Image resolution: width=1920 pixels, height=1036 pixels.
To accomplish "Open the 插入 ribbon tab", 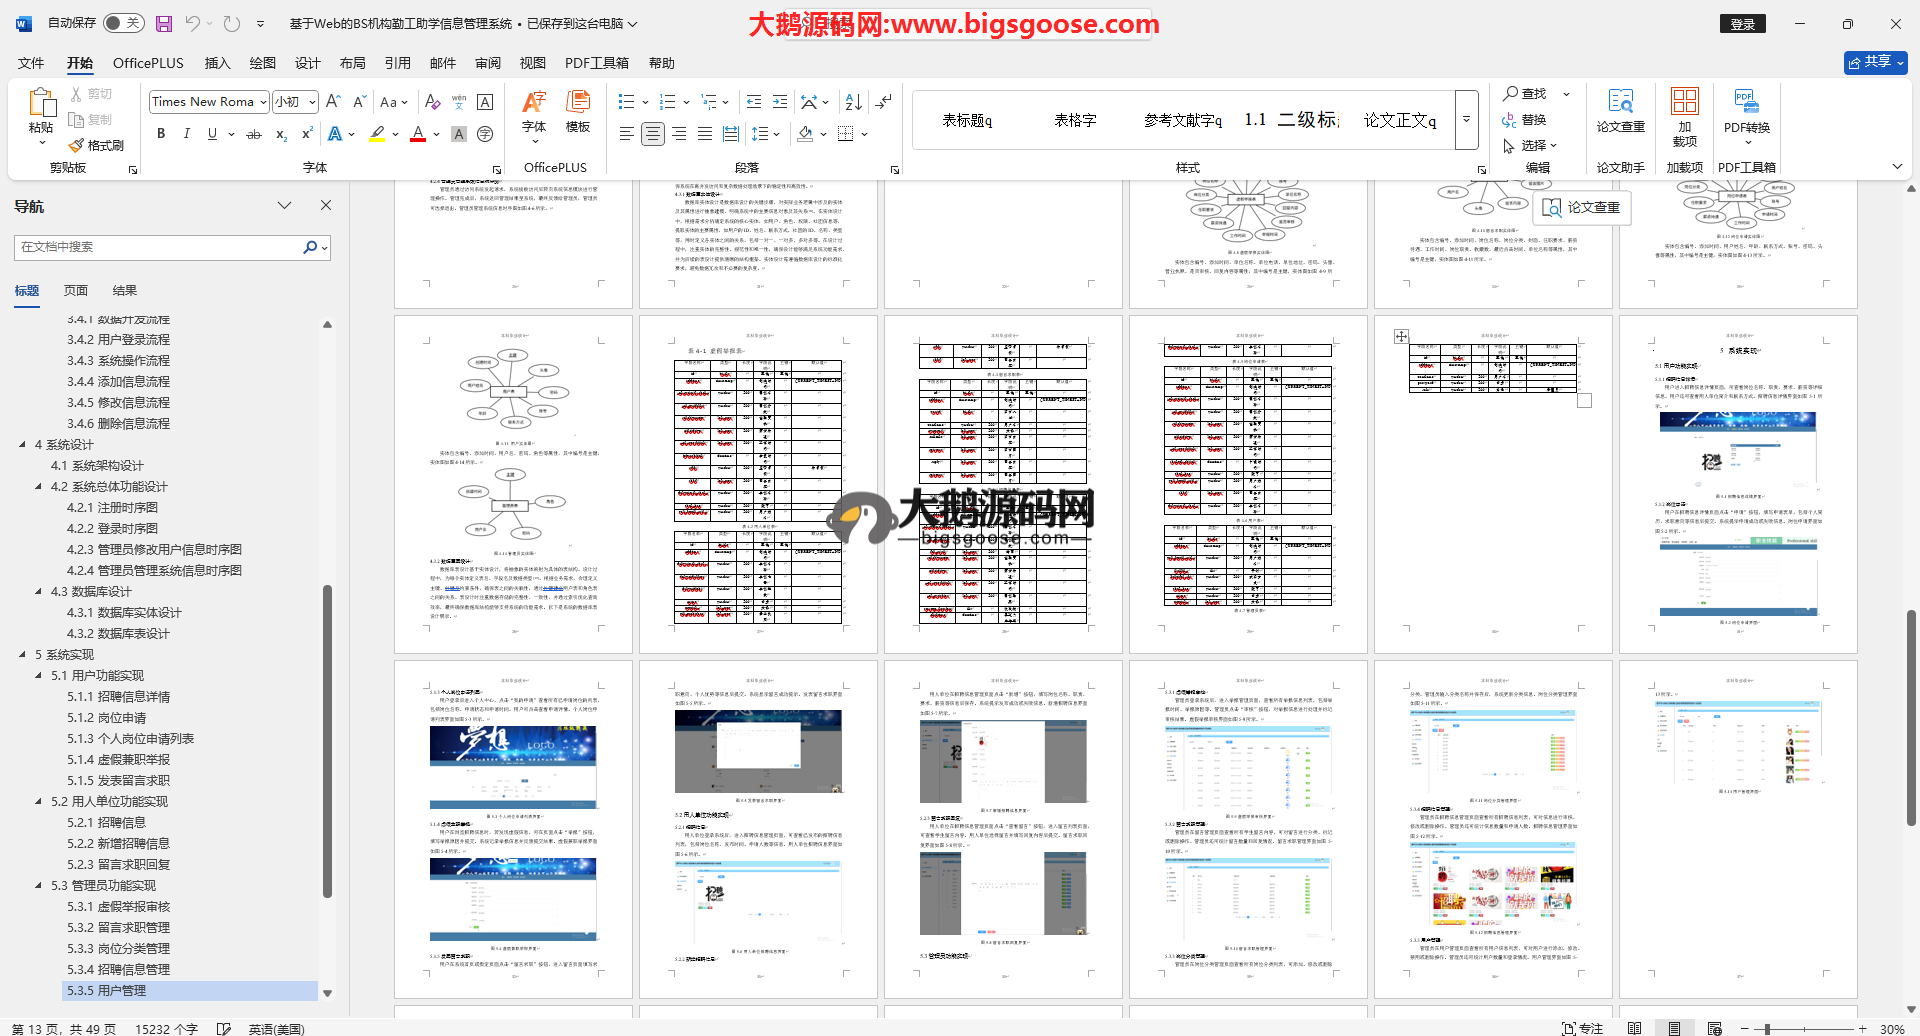I will tap(217, 63).
